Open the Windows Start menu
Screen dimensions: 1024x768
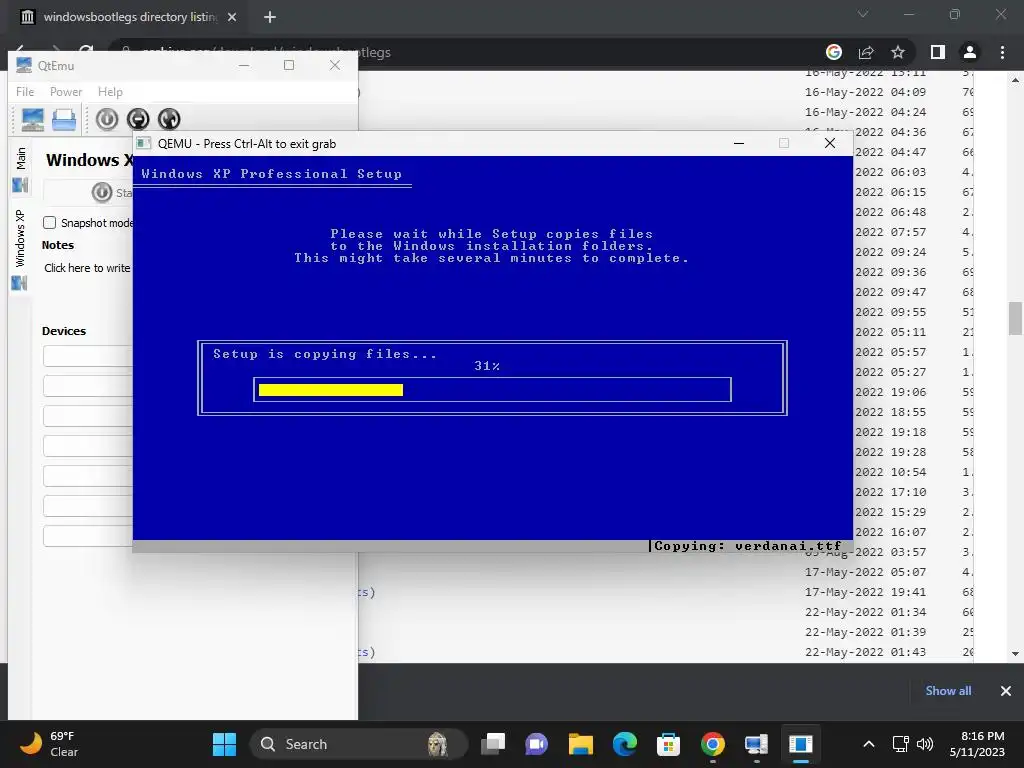[224, 744]
